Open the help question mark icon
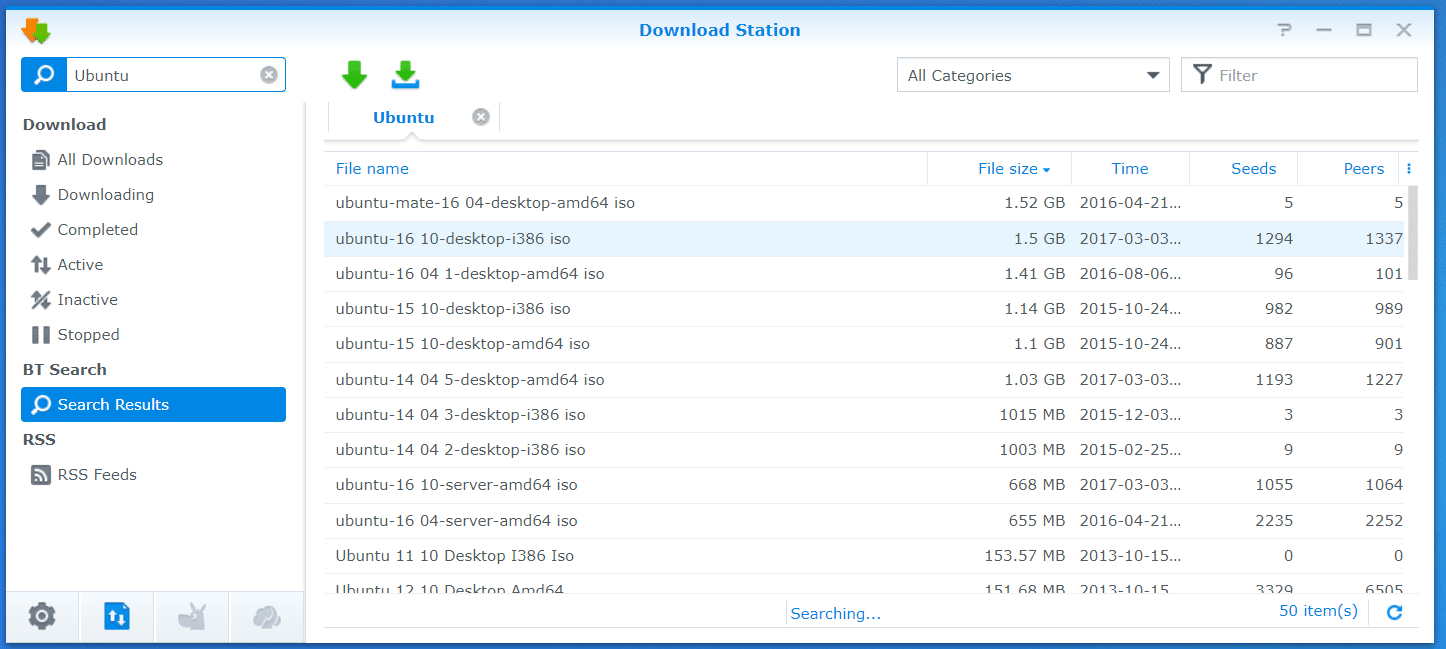The image size is (1446, 649). click(1284, 30)
